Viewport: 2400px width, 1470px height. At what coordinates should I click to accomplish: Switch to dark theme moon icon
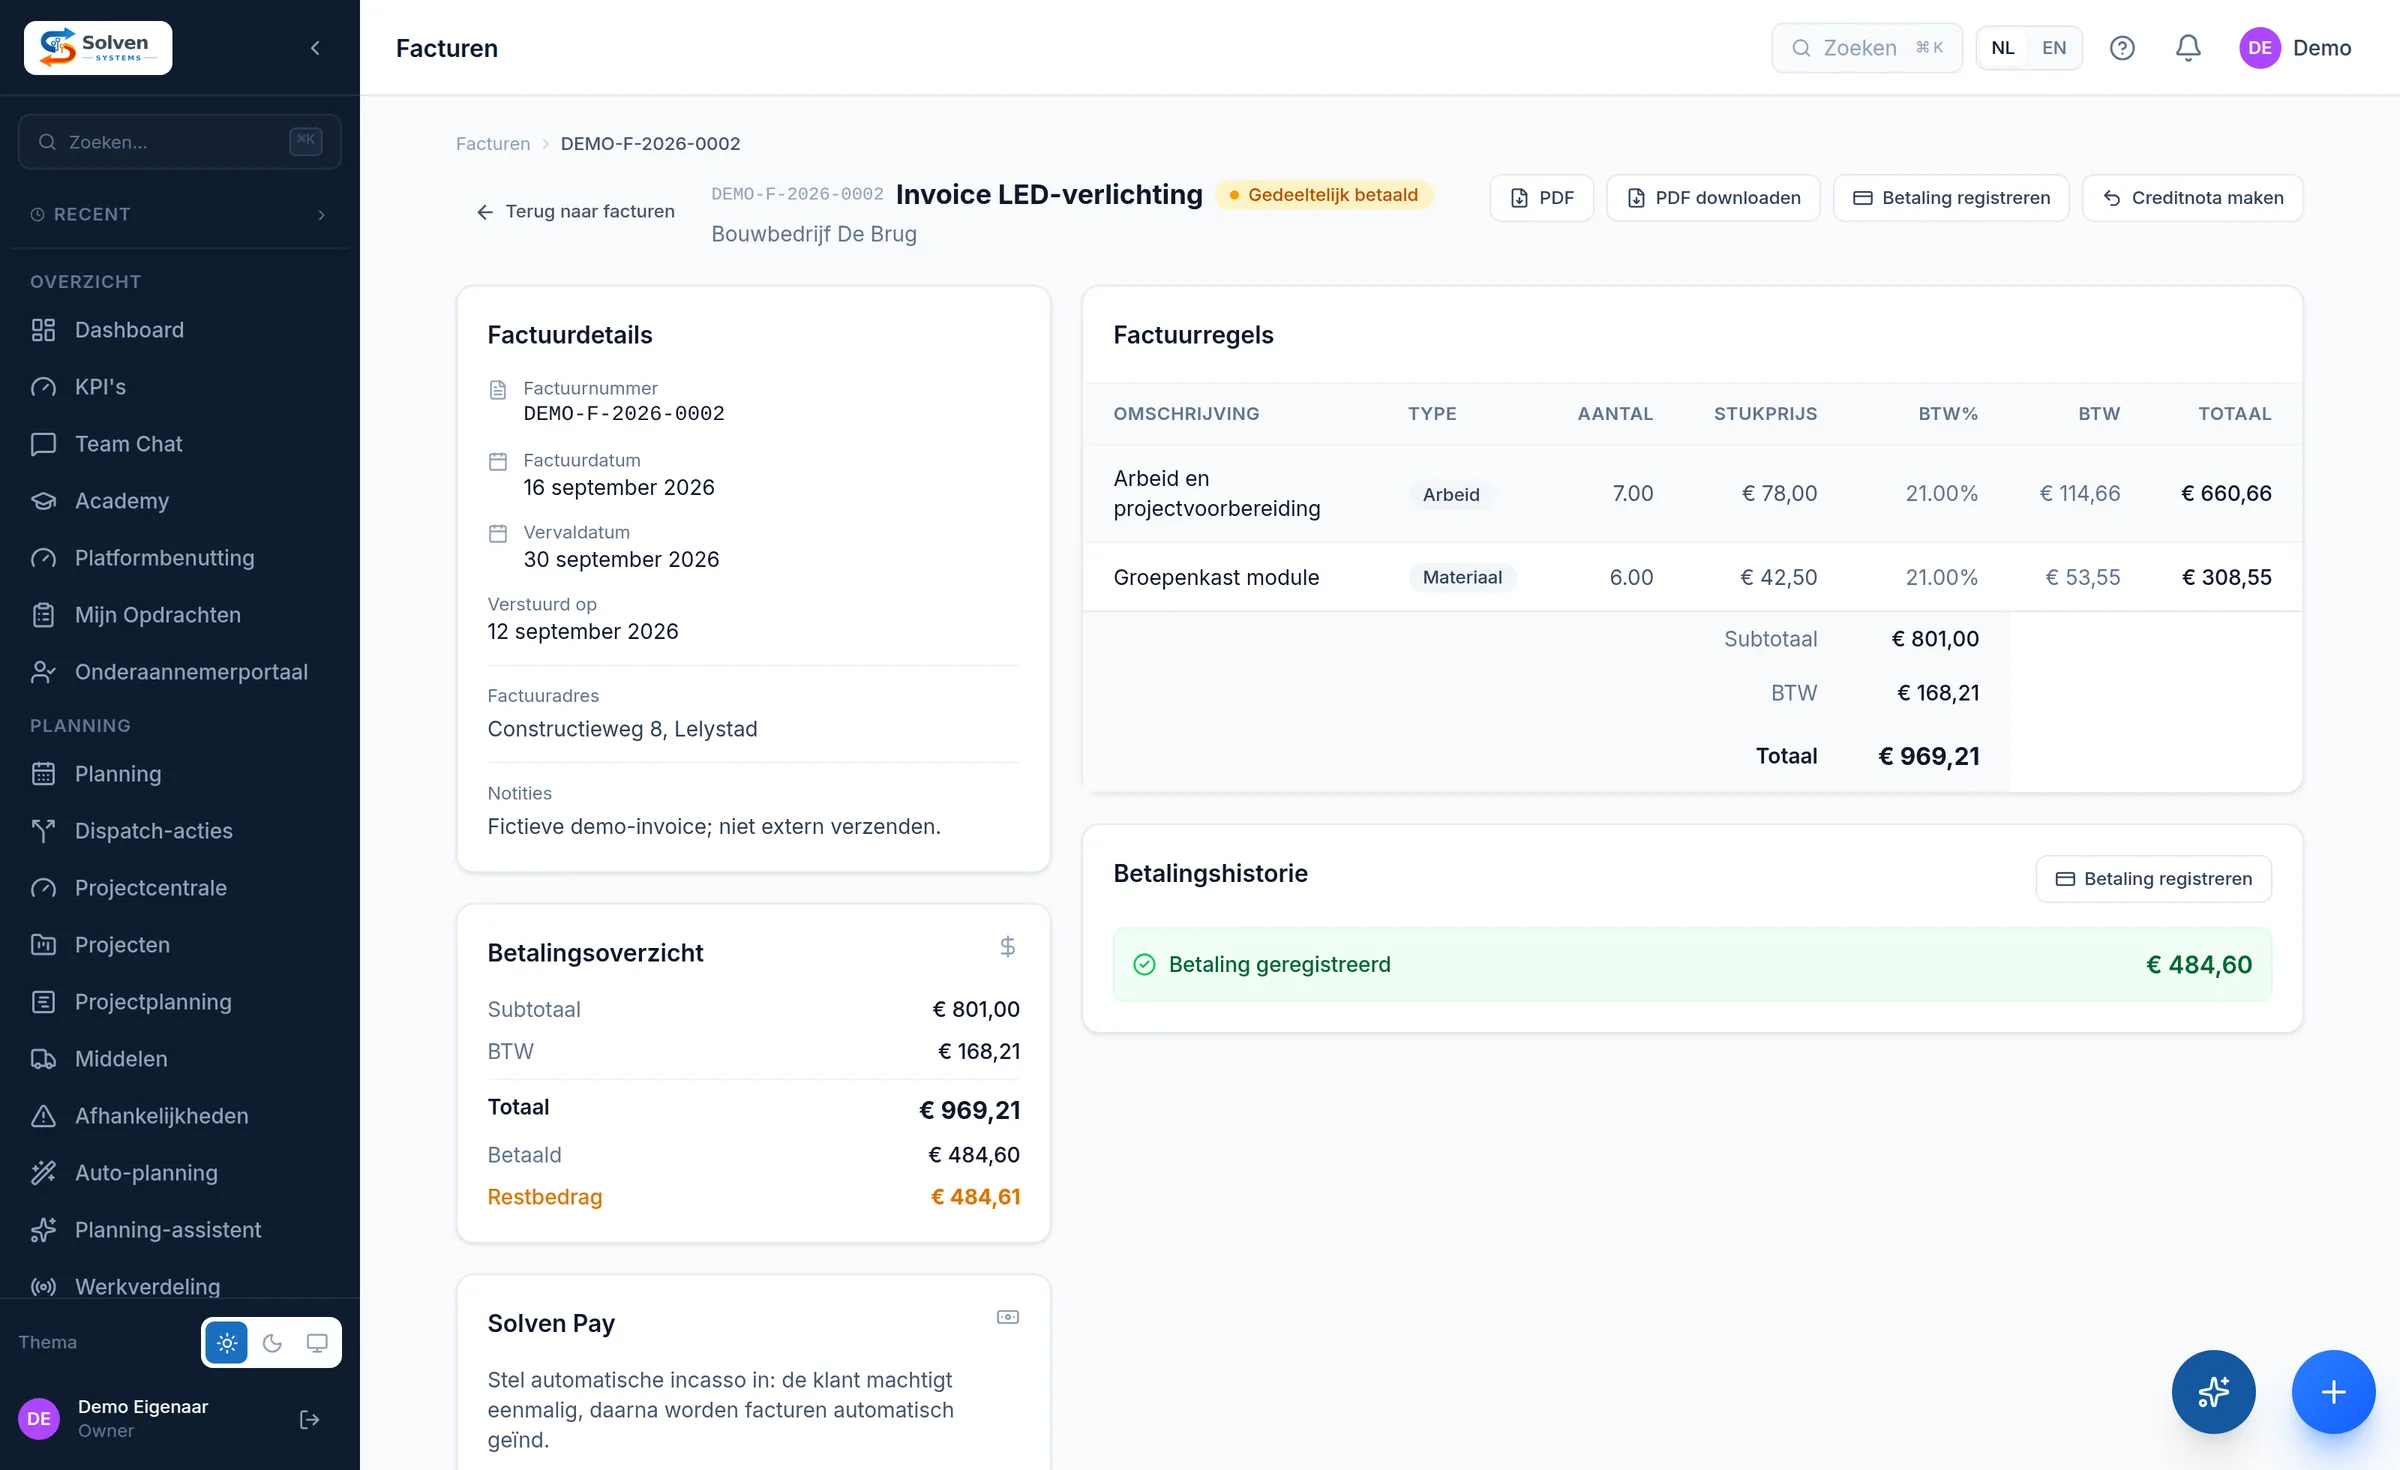tap(272, 1342)
